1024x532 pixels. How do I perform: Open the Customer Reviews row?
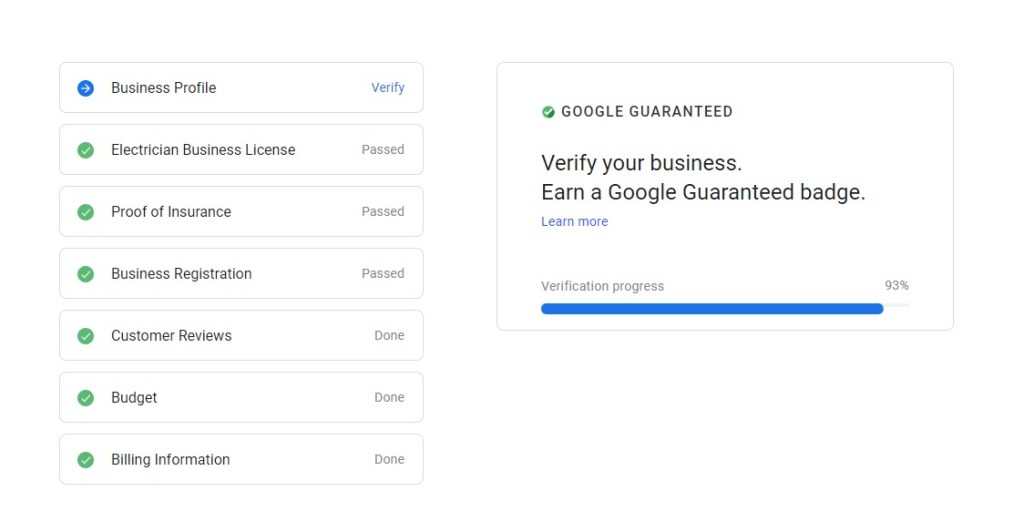tap(171, 336)
